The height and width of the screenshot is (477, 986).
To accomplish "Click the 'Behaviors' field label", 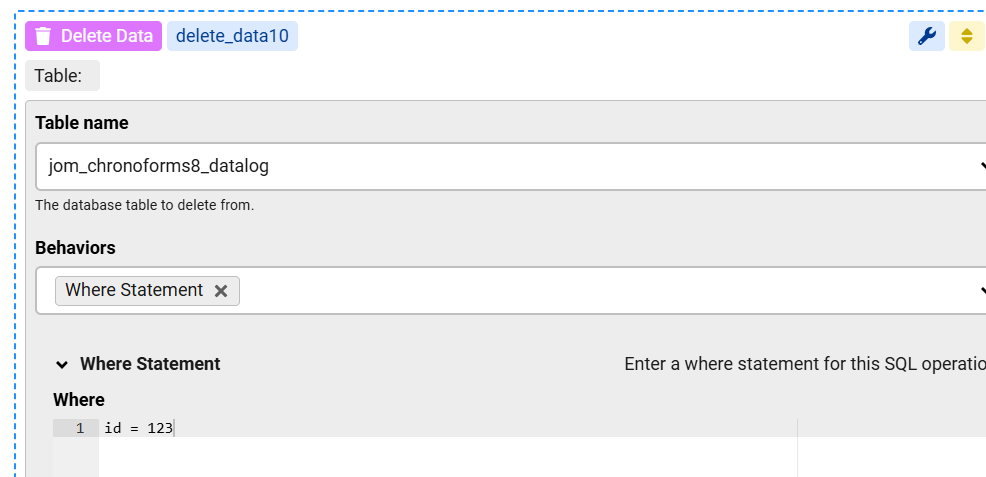I will coord(75,247).
